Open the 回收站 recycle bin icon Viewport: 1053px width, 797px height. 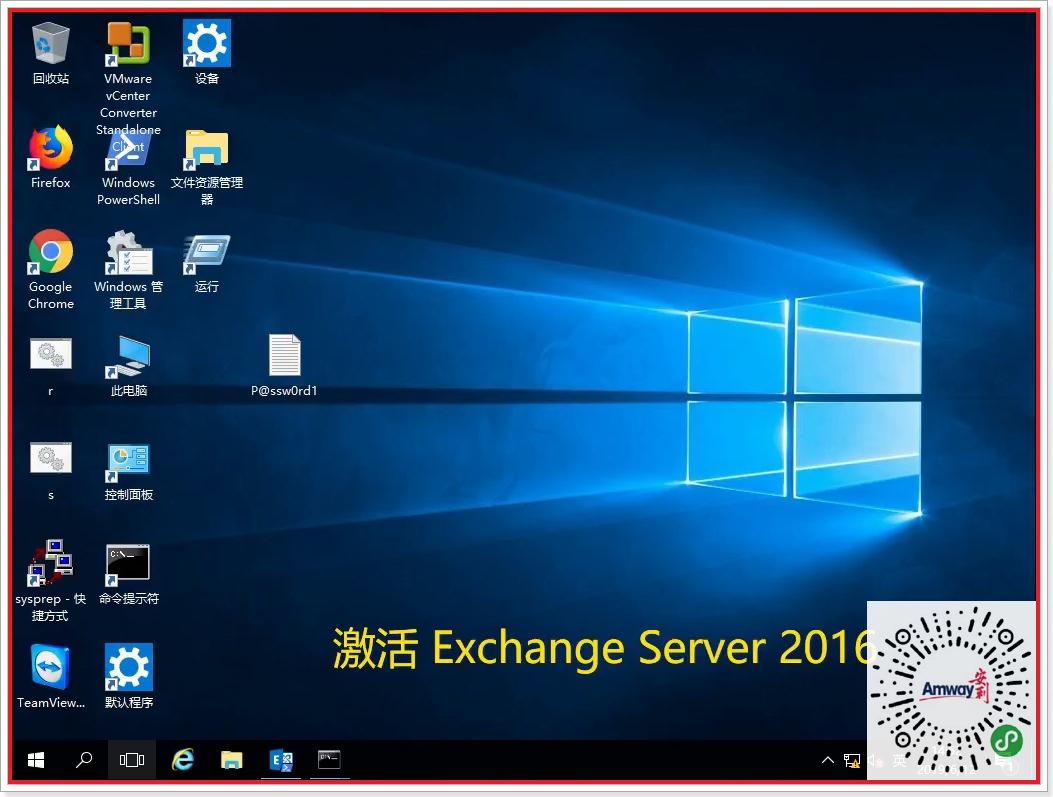[50, 54]
